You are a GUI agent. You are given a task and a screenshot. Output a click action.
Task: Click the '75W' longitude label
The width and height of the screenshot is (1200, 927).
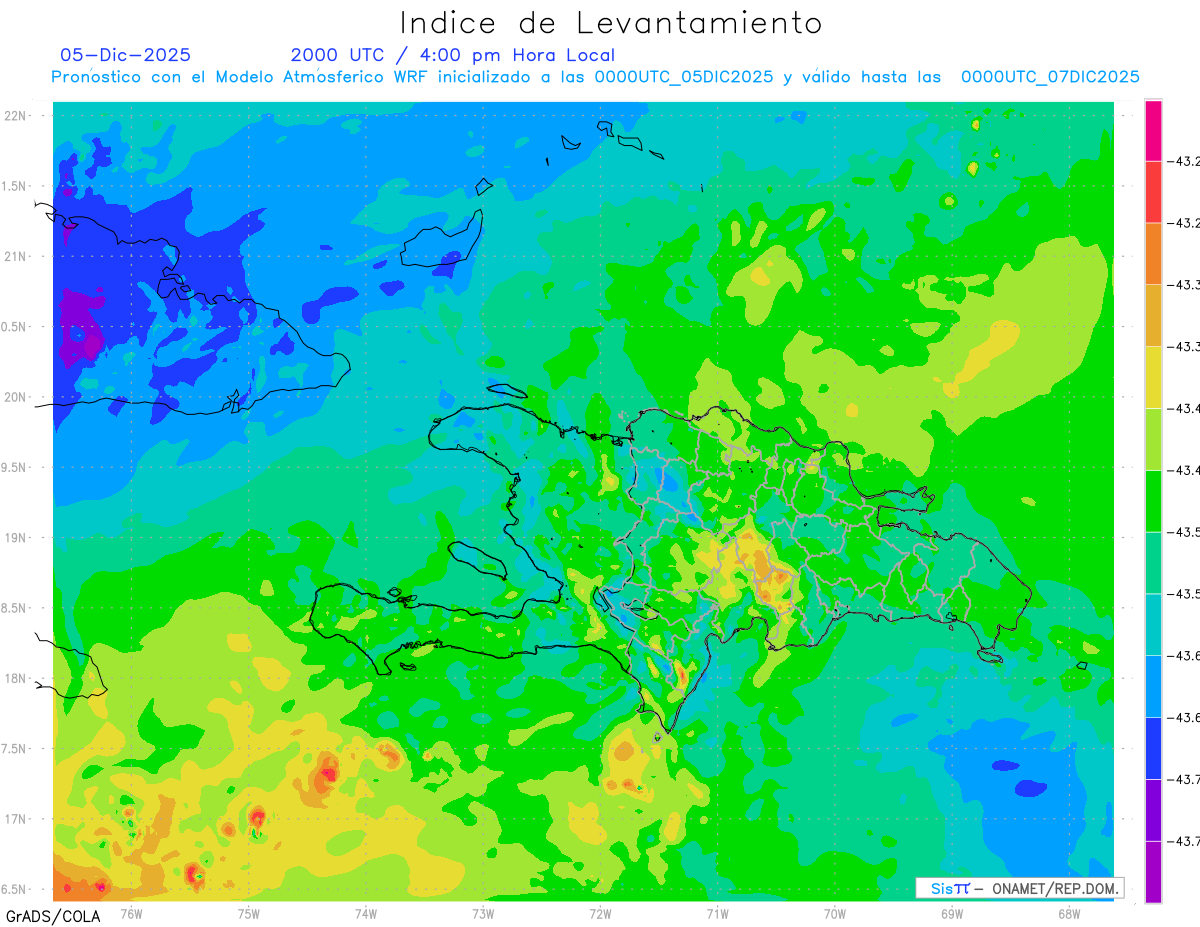pos(248,913)
